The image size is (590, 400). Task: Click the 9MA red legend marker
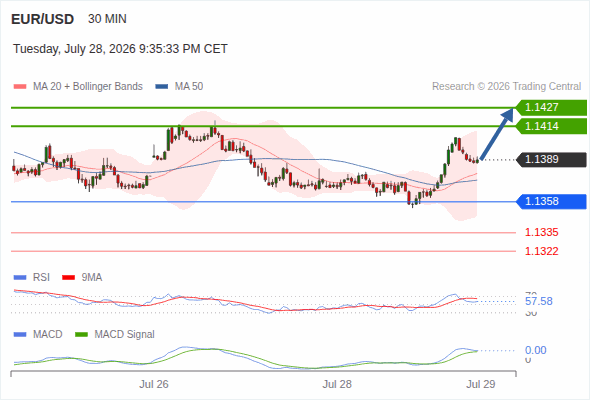[x=68, y=278]
